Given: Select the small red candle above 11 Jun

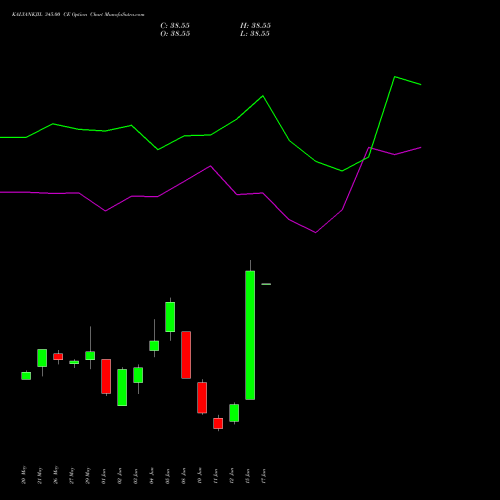Looking at the screenshot, I should [x=218, y=423].
